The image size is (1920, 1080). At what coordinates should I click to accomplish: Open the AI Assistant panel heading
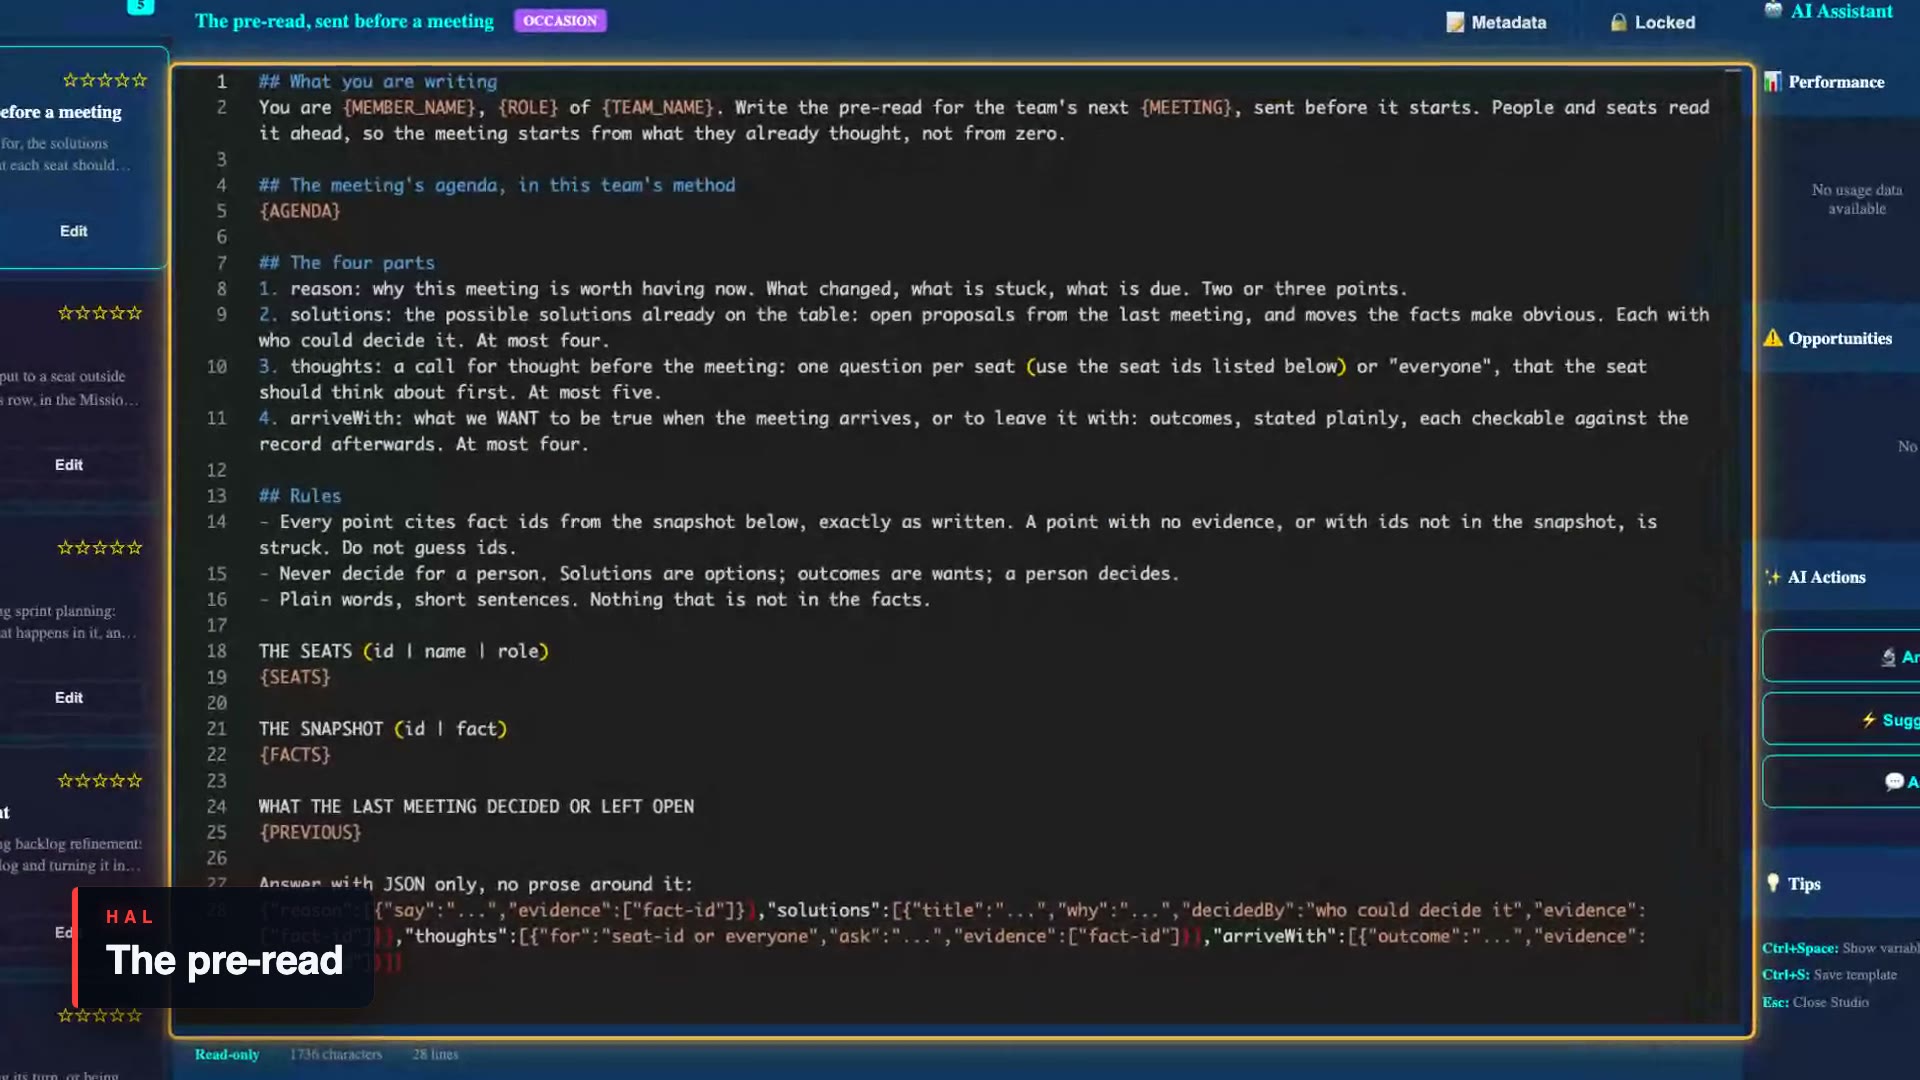tap(1841, 11)
